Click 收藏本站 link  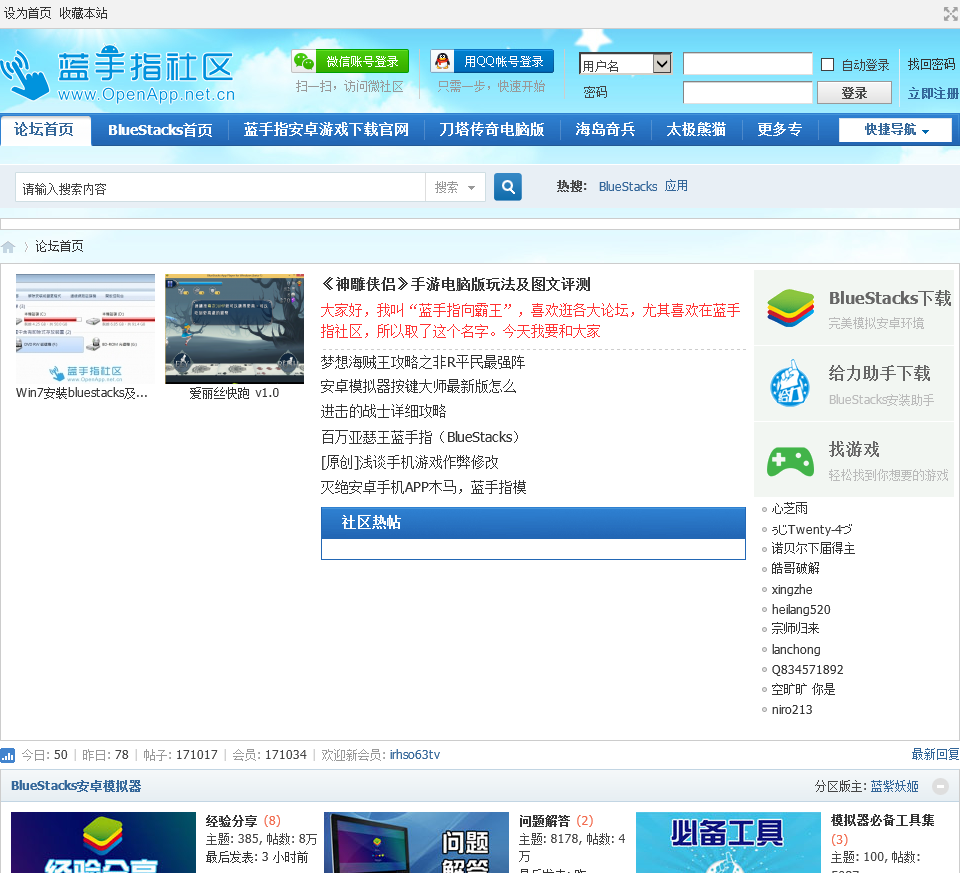click(x=83, y=13)
